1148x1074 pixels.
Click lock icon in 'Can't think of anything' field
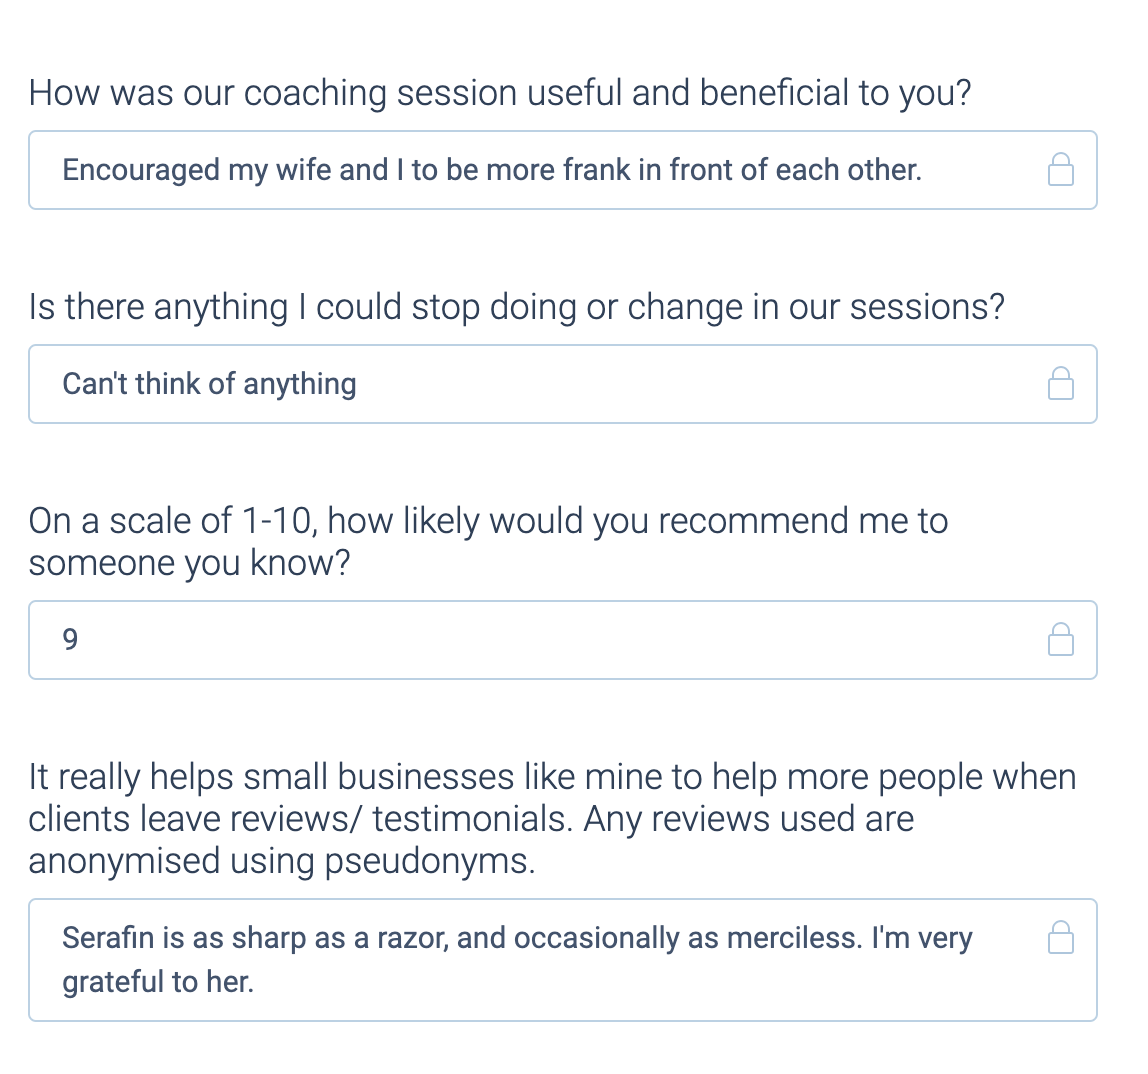tap(1060, 383)
